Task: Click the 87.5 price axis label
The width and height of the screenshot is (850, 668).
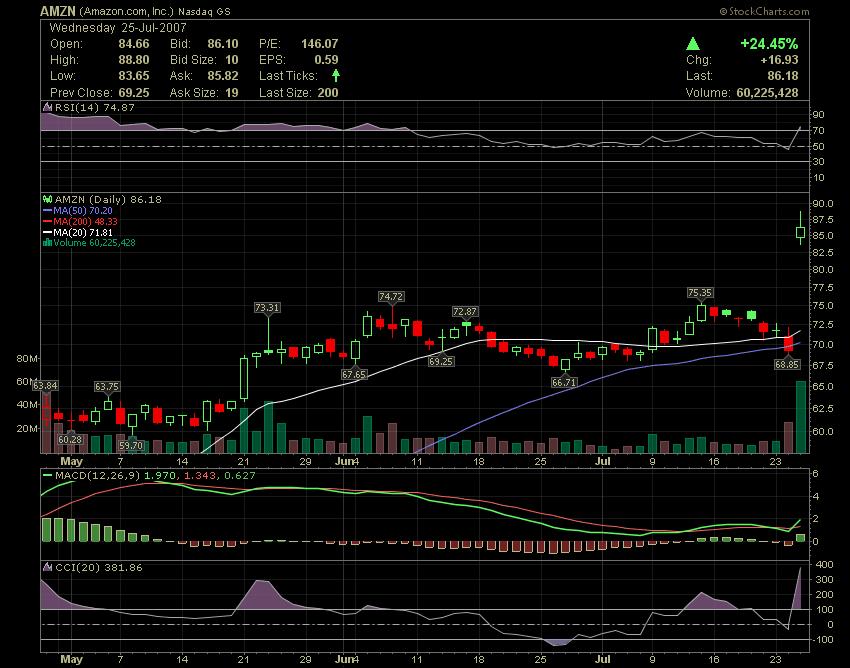Action: click(823, 219)
